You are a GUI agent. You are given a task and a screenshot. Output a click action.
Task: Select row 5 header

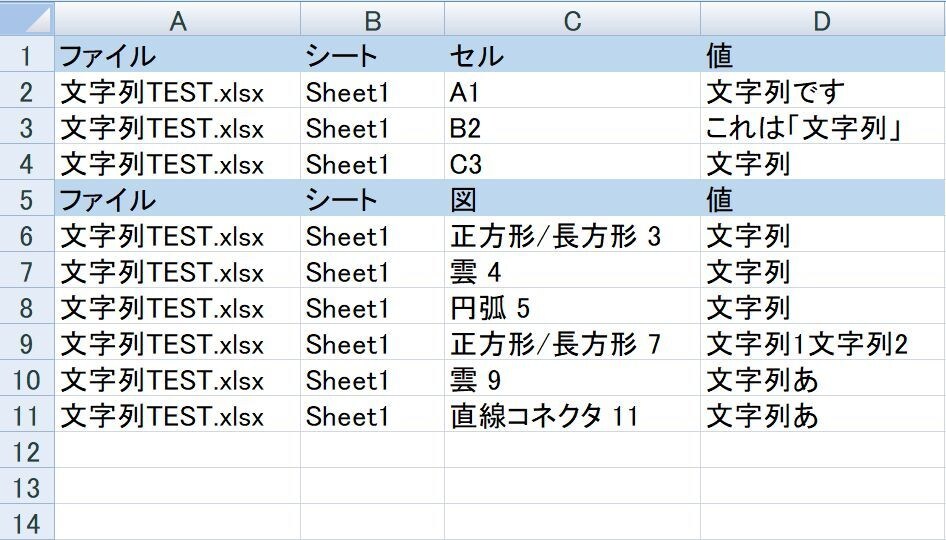[27, 199]
